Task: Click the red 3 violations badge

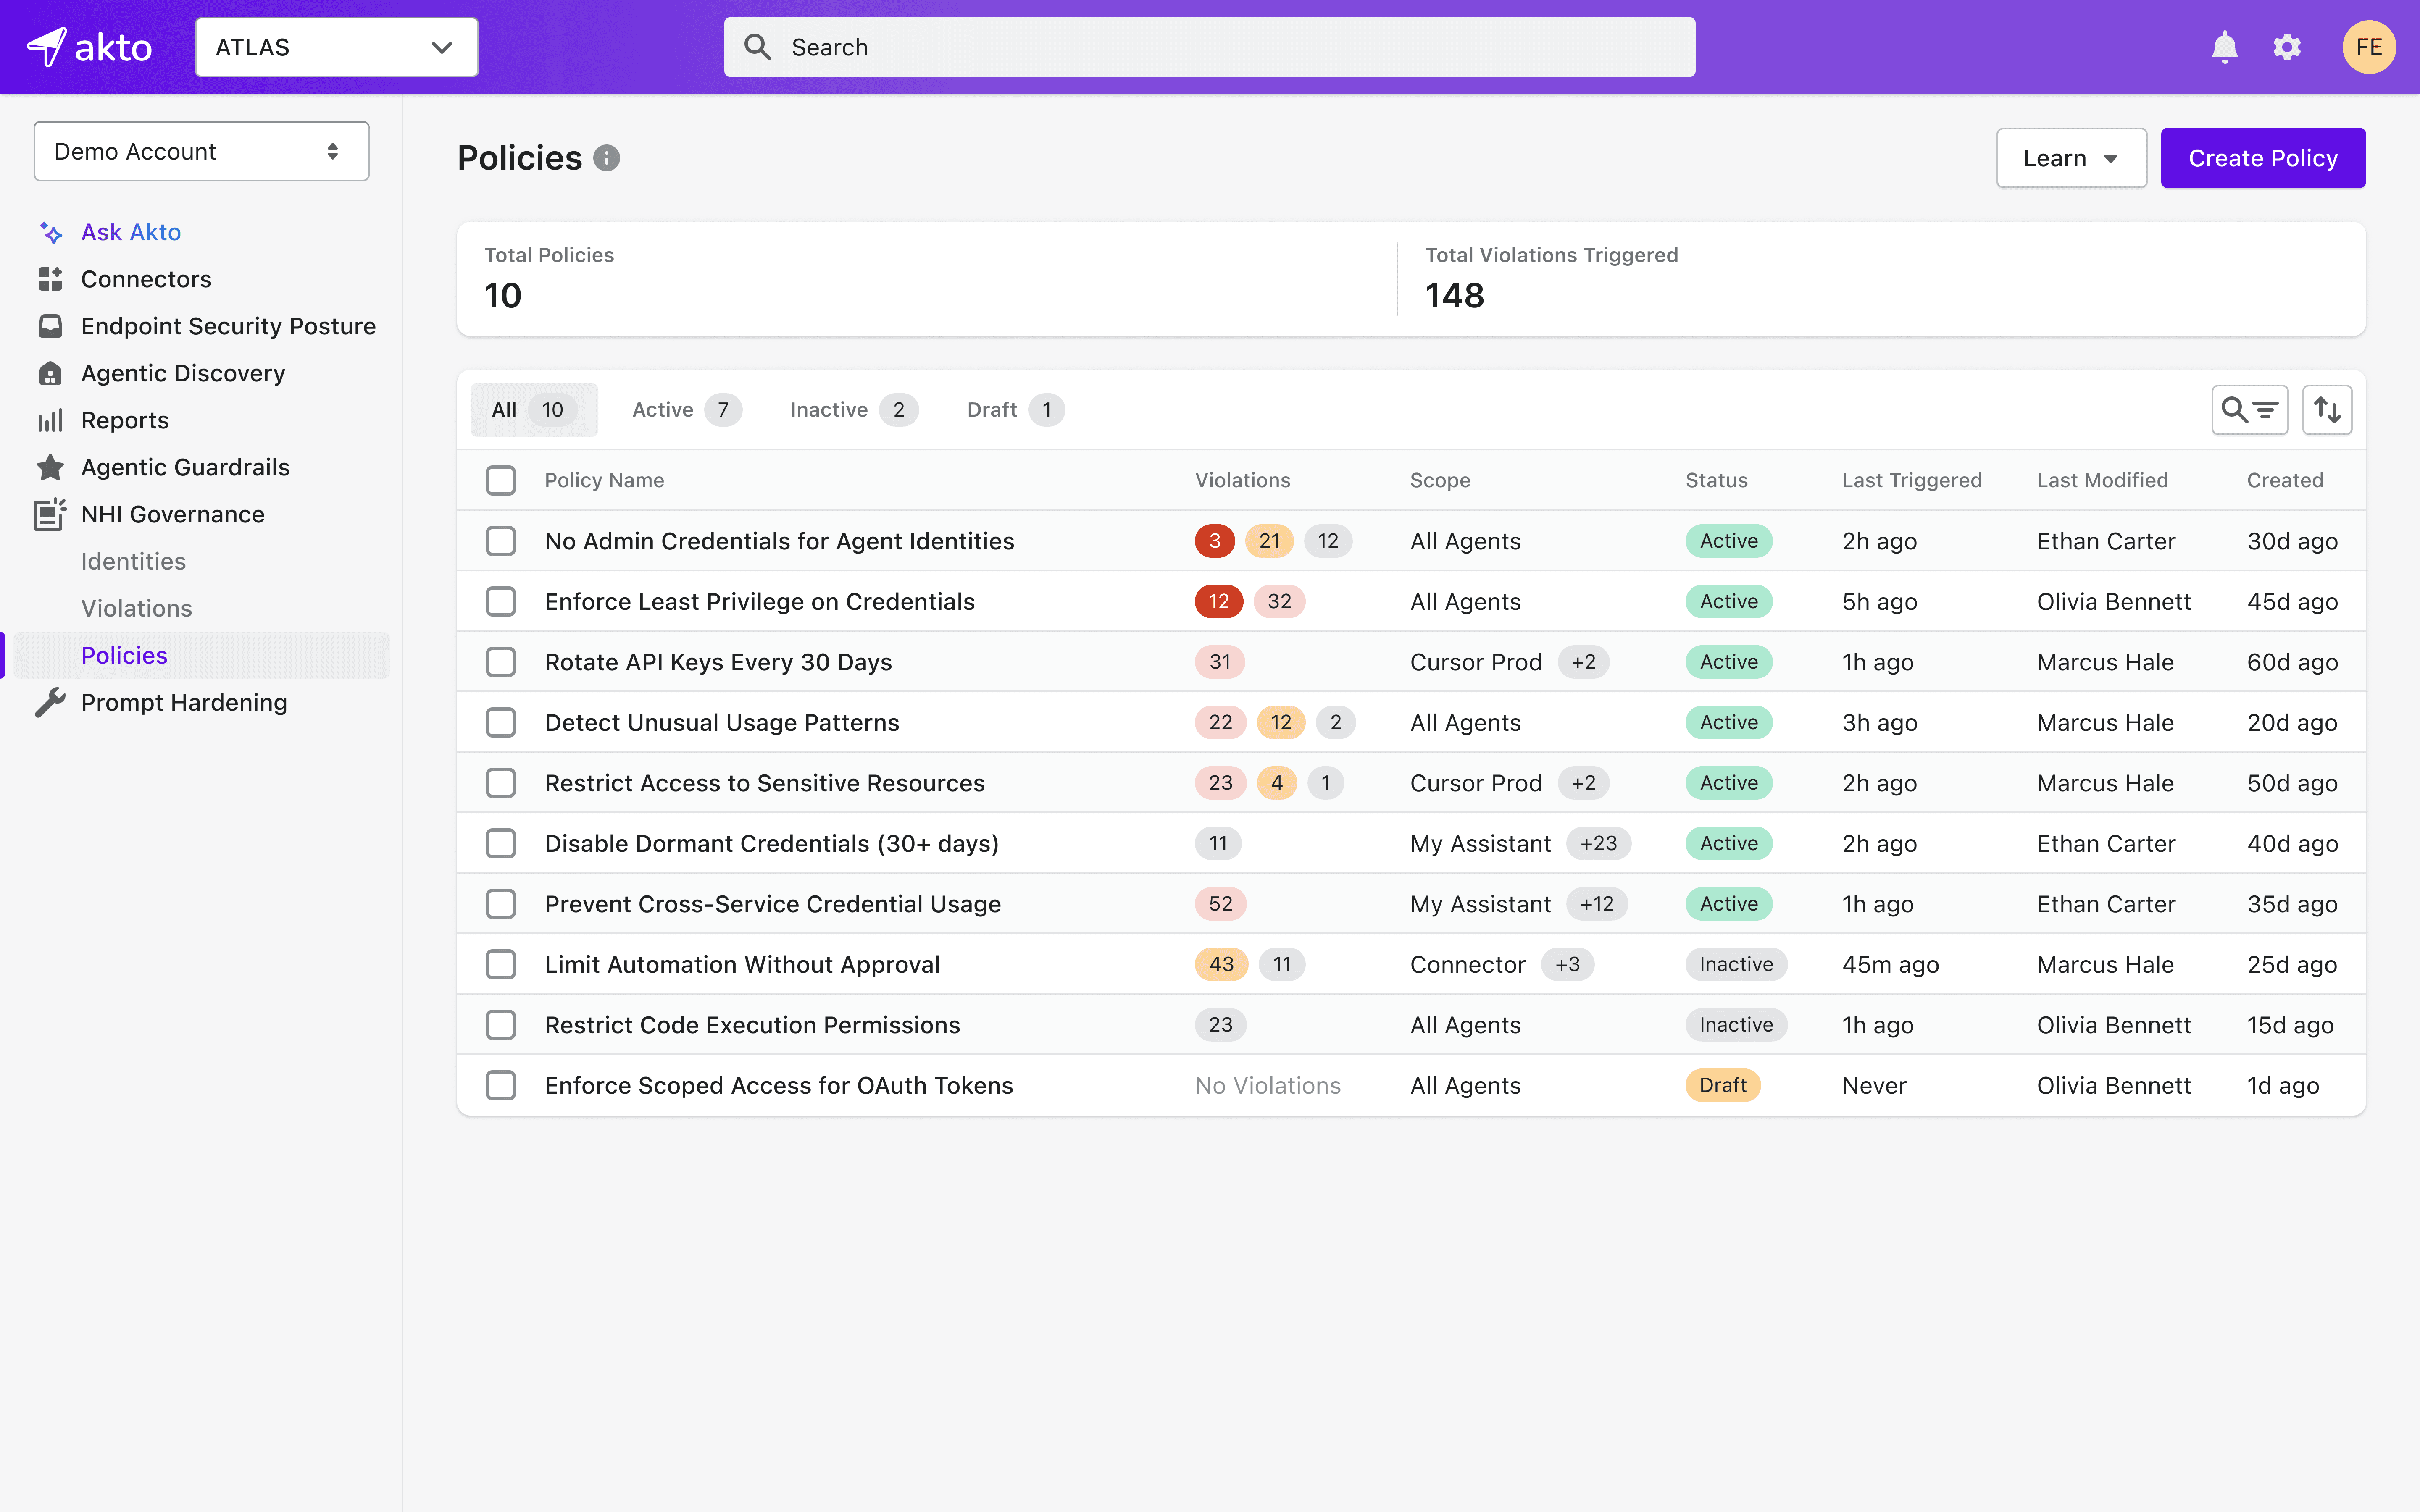Action: 1215,541
